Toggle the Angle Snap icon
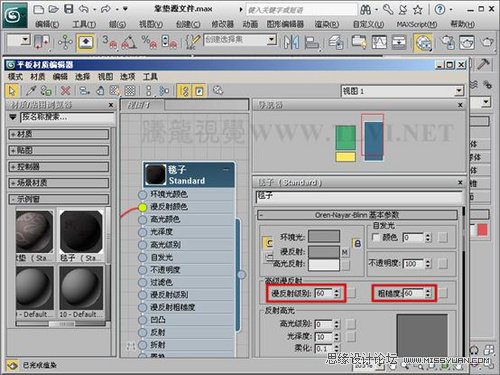This screenshot has height=375, width=500. [x=129, y=42]
